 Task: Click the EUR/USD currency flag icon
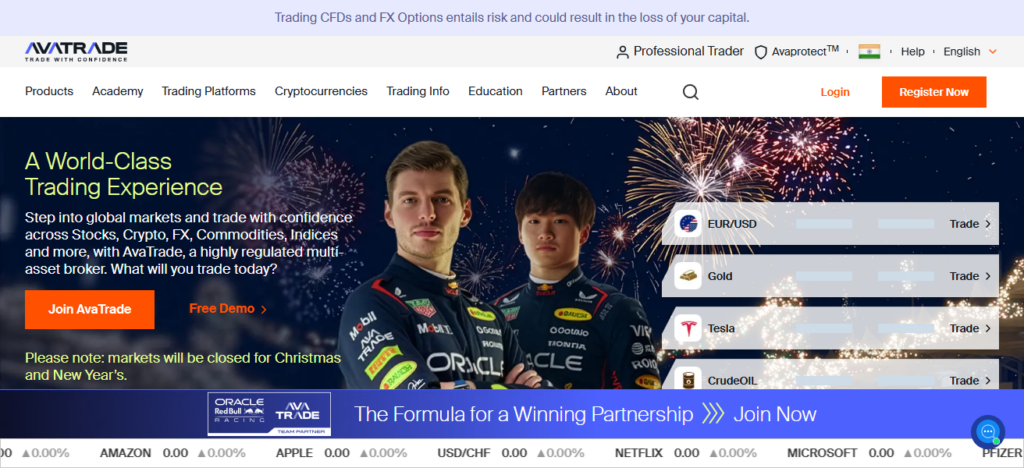click(688, 224)
